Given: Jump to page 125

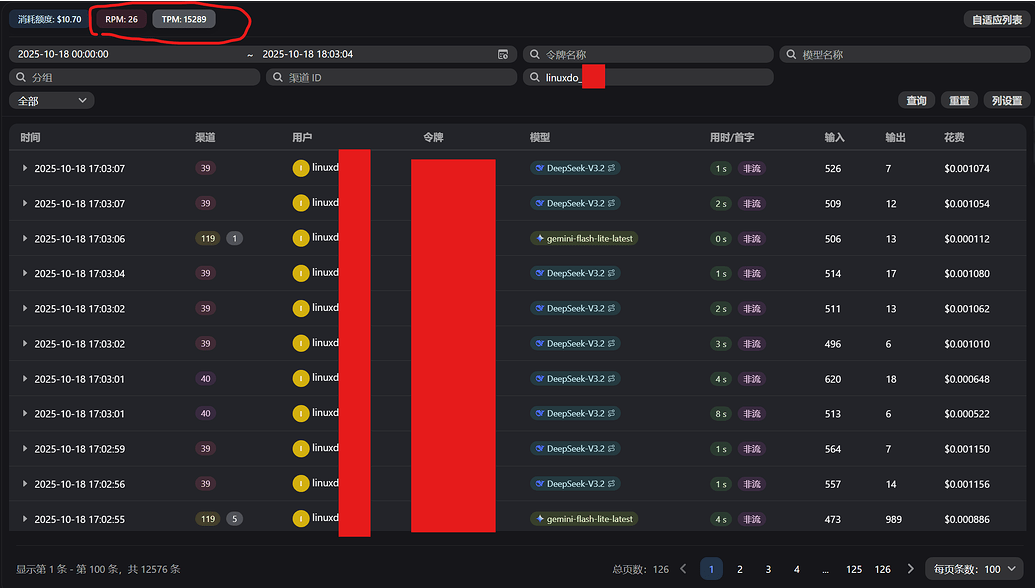Looking at the screenshot, I should point(854,569).
